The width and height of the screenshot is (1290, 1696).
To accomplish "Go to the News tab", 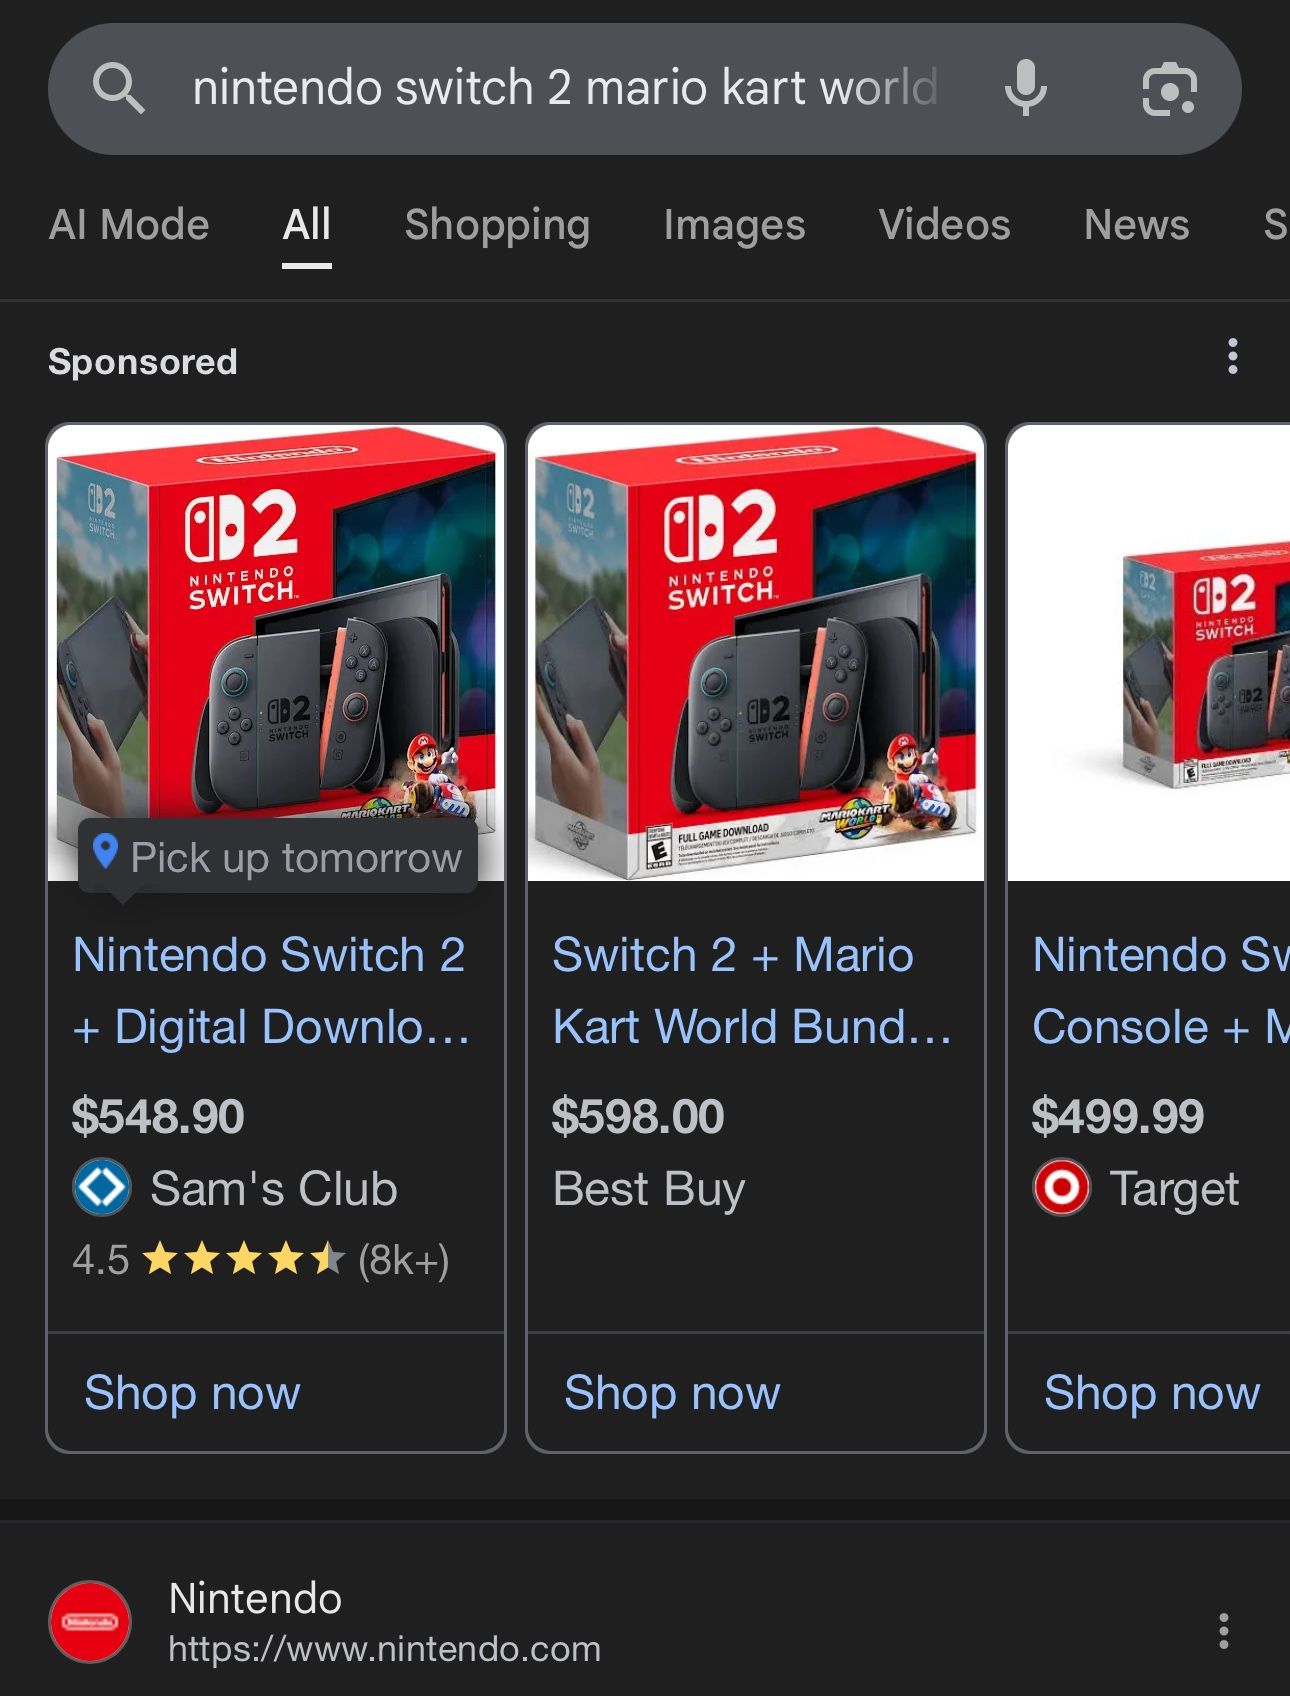I will point(1136,225).
